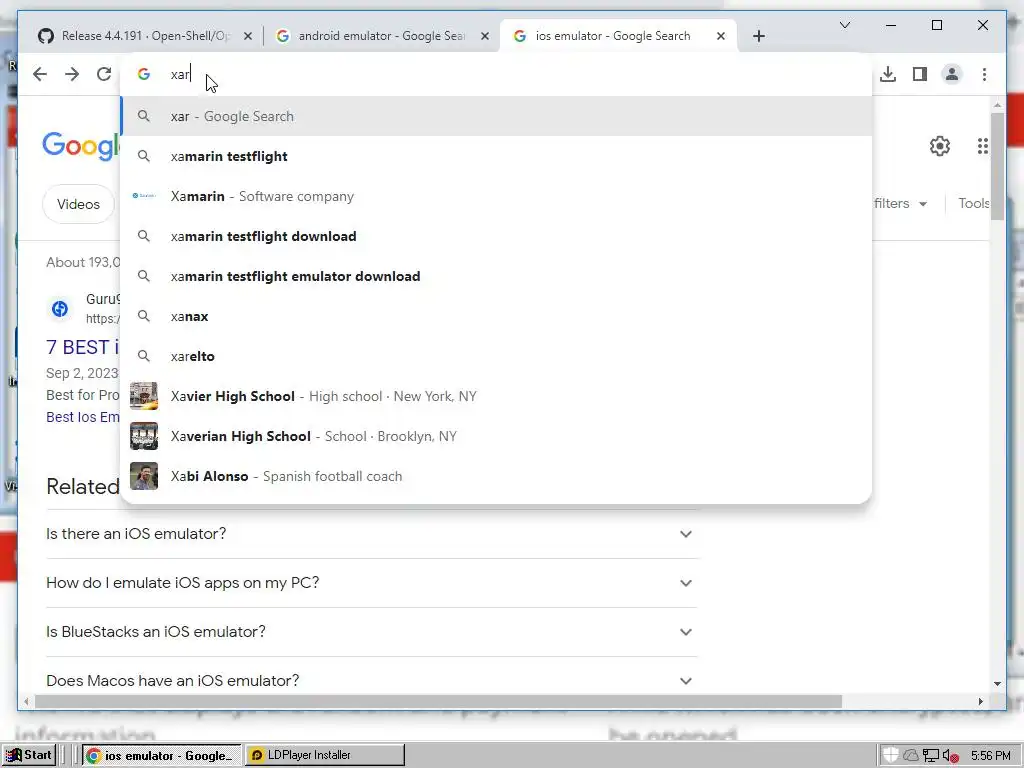1024x768 pixels.
Task: Open the filters dropdown
Action: click(901, 204)
